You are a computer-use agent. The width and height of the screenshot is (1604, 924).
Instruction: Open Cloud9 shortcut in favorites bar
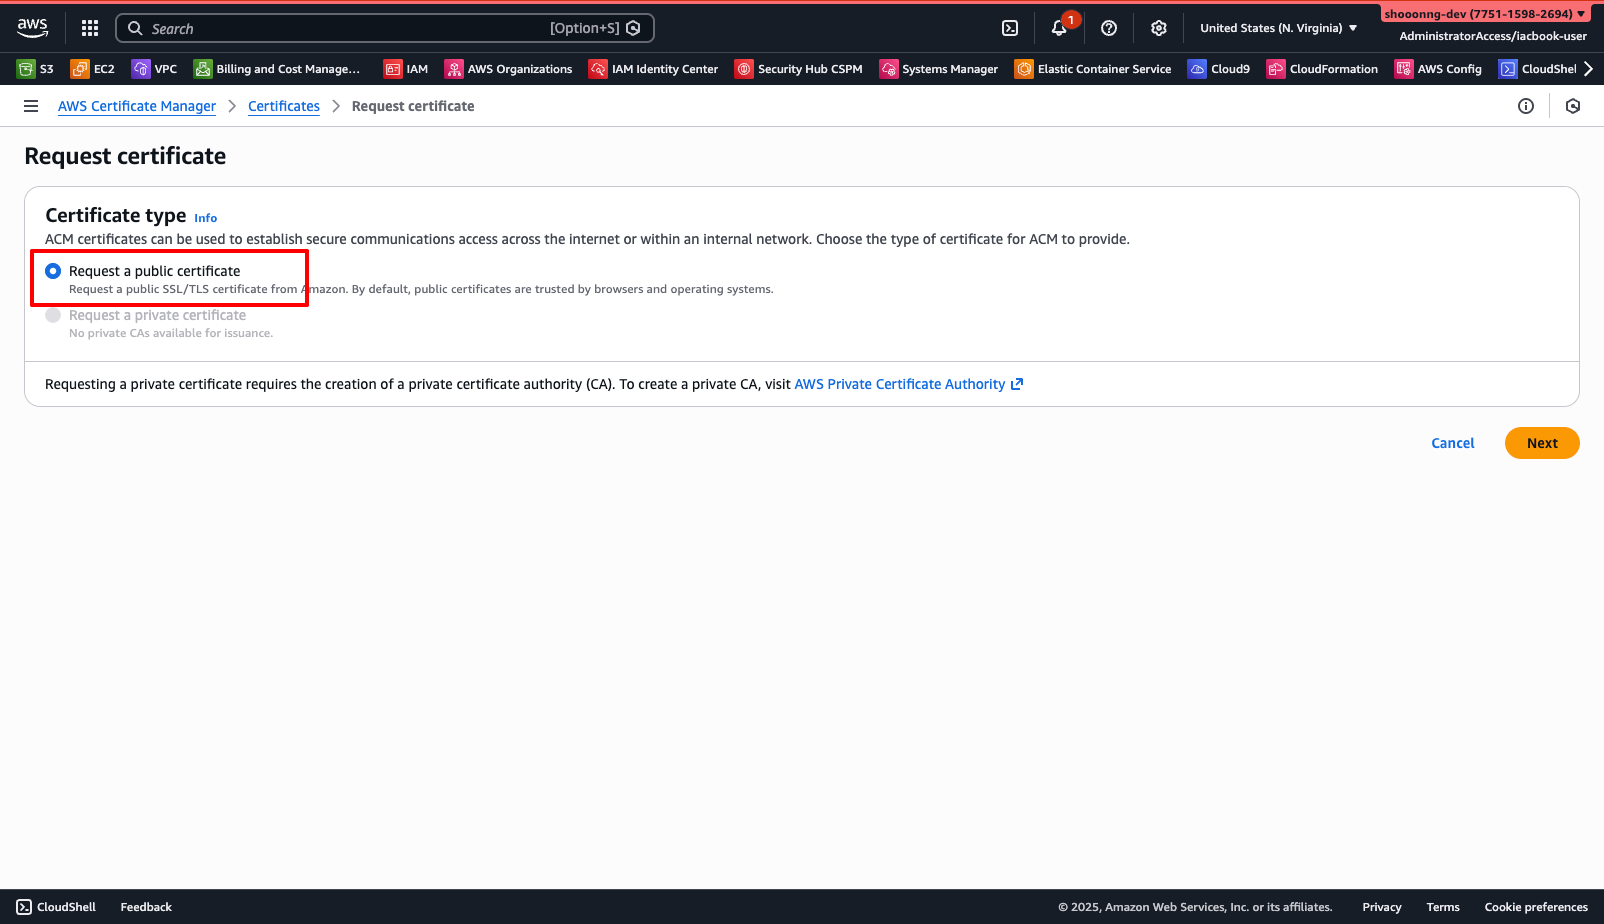coord(1219,69)
